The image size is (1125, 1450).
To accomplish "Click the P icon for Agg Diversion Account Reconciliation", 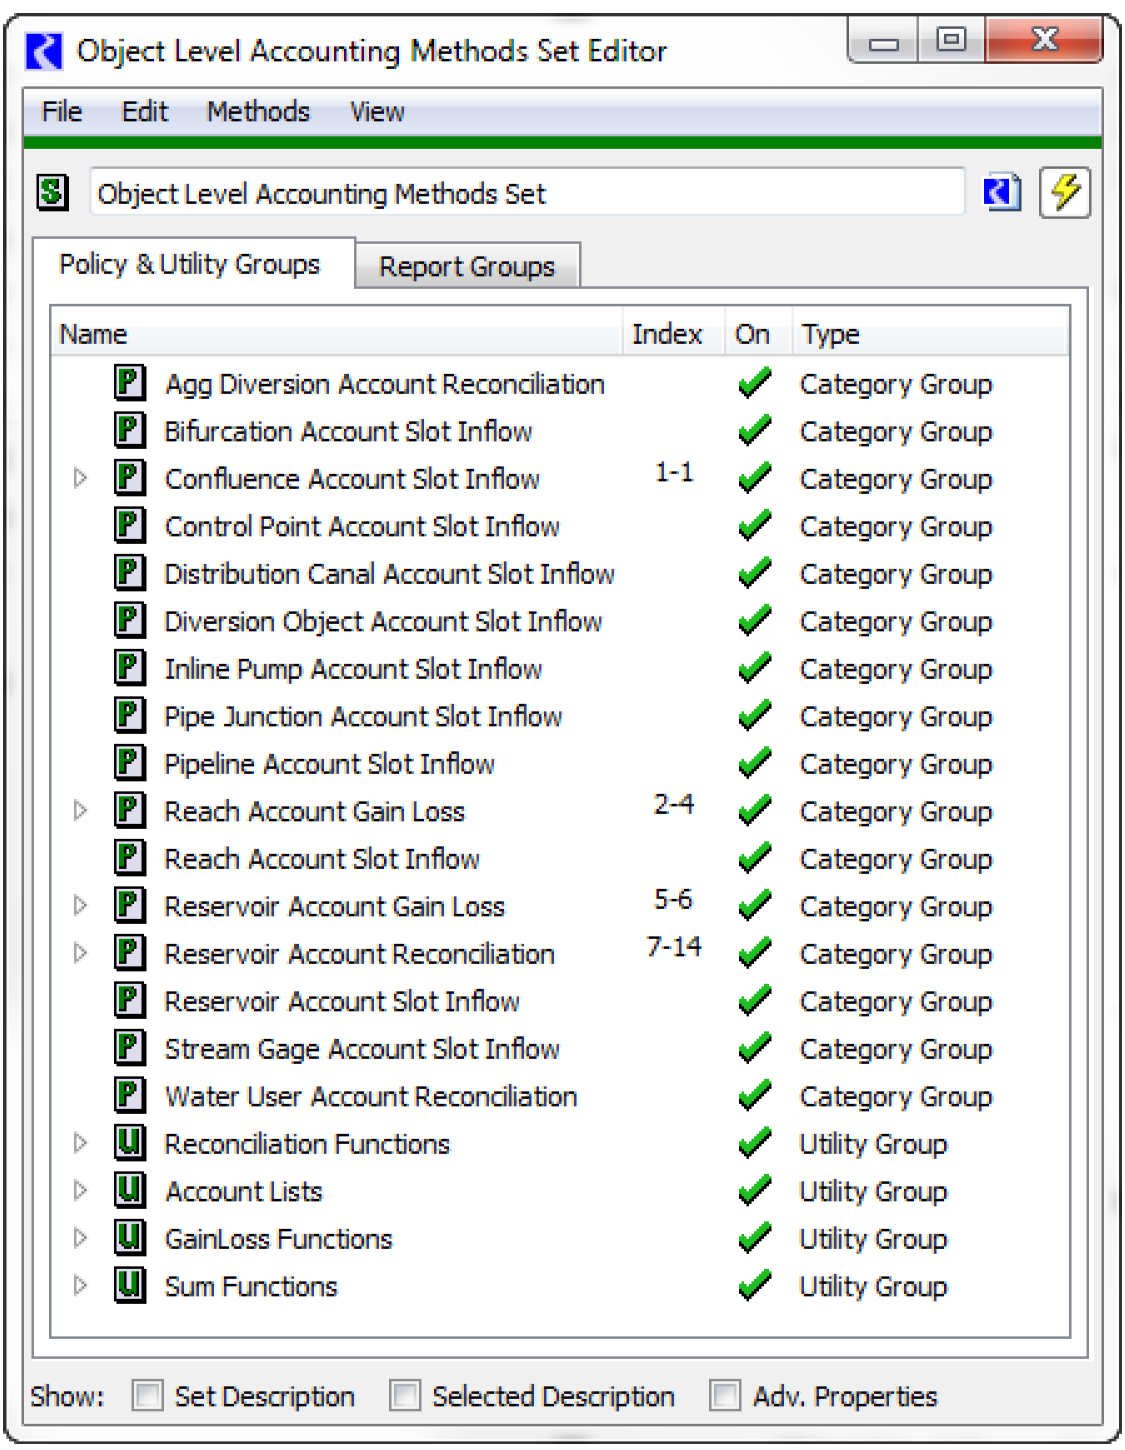I will click(130, 383).
